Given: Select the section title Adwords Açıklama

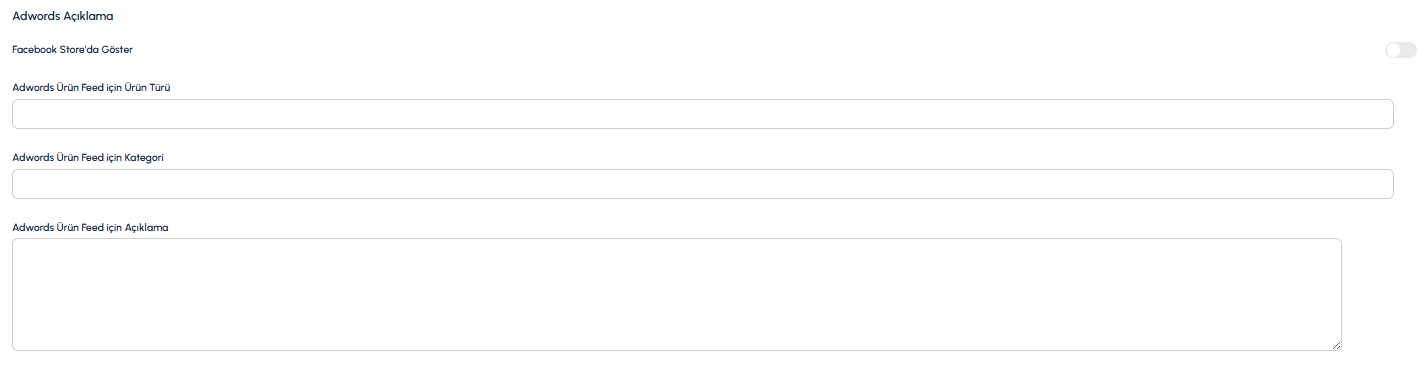Looking at the screenshot, I should pyautogui.click(x=62, y=16).
